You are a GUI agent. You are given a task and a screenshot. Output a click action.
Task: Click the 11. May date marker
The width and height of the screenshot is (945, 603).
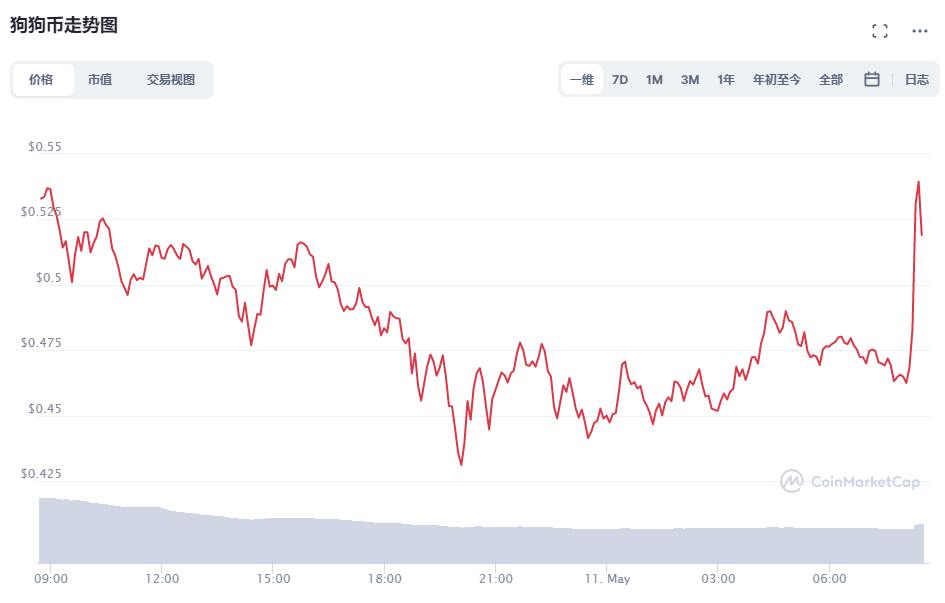pos(608,579)
